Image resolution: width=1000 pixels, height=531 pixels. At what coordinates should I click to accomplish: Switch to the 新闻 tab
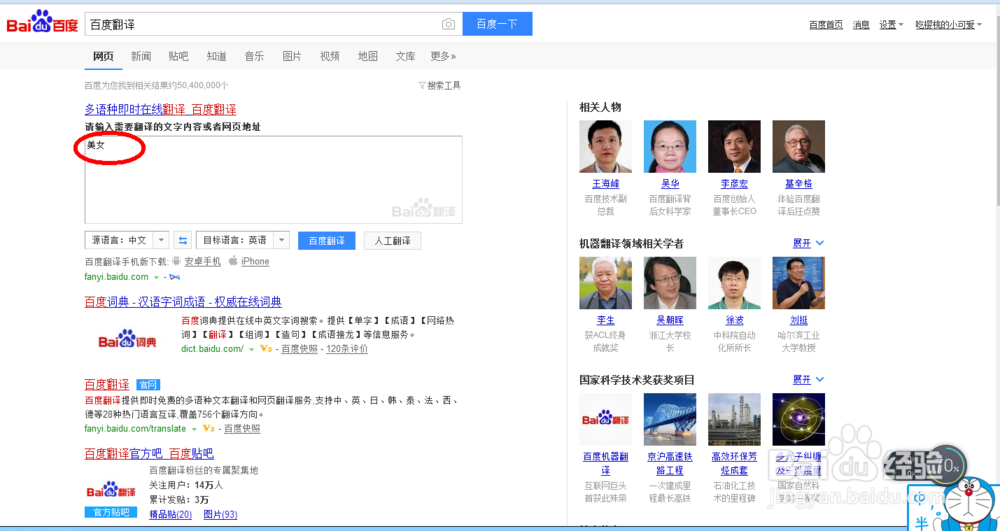(x=141, y=56)
